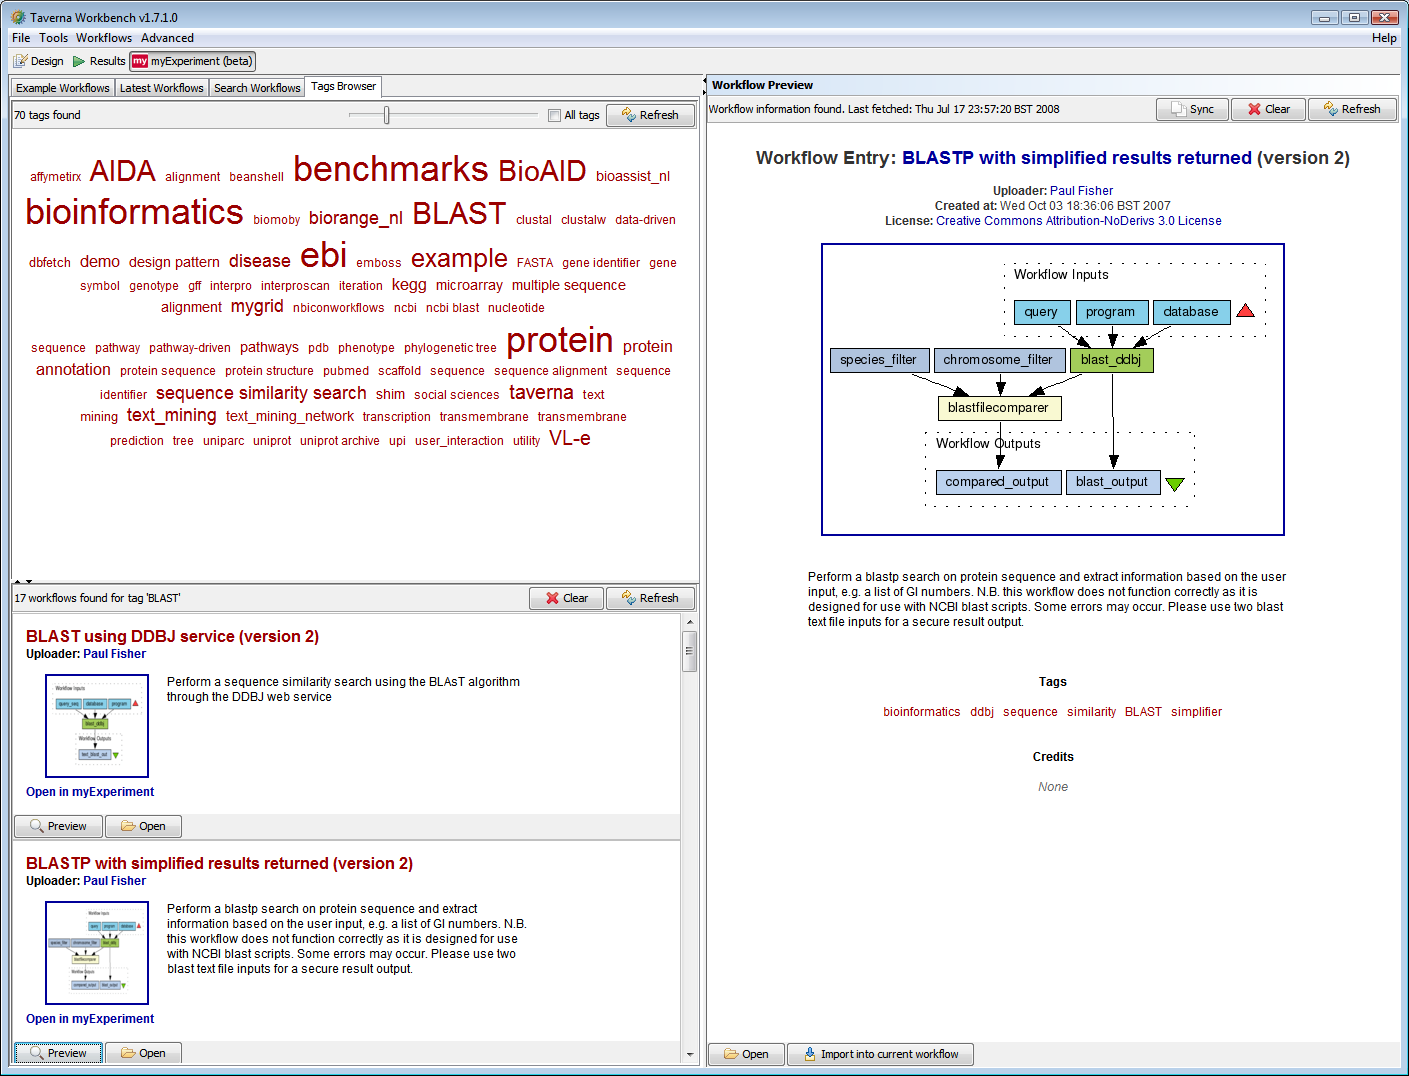Switch to the Latest Workflows tab
1409x1076 pixels.
point(162,88)
